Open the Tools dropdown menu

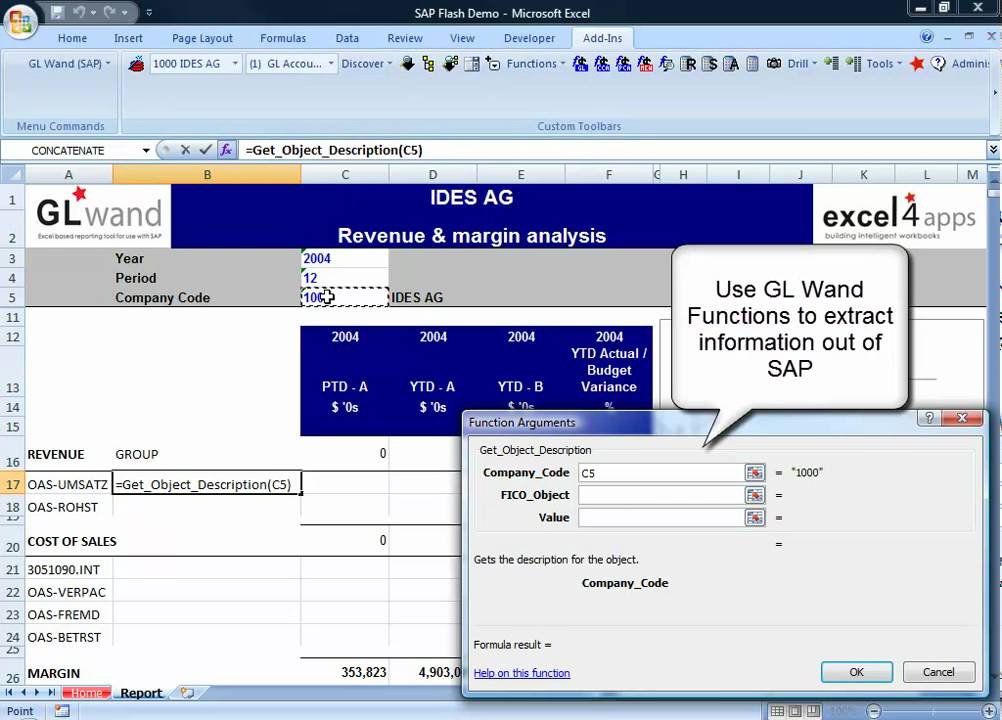pos(884,64)
